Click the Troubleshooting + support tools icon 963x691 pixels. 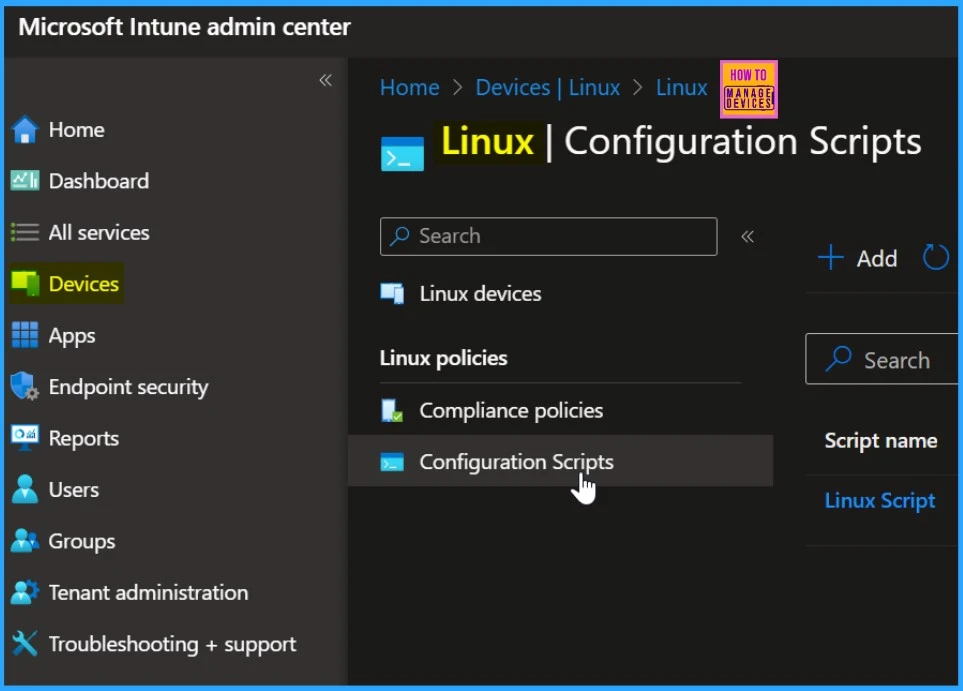tap(25, 644)
